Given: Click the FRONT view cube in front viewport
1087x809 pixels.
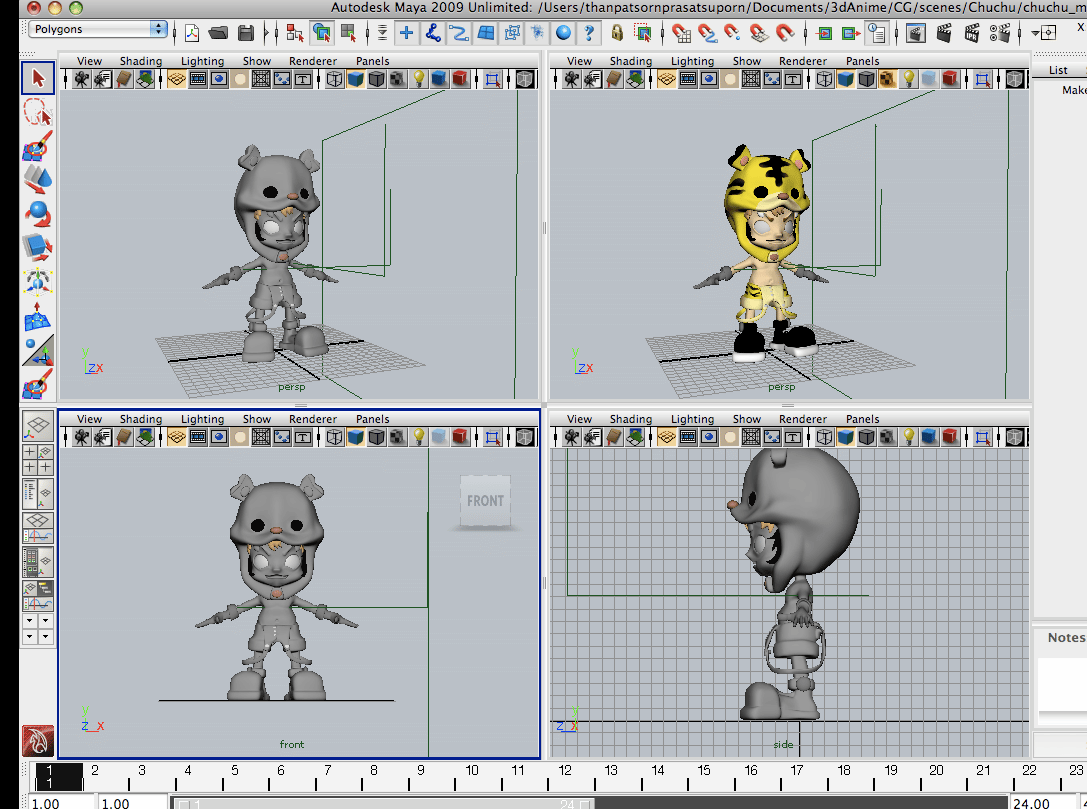Looking at the screenshot, I should coord(485,501).
